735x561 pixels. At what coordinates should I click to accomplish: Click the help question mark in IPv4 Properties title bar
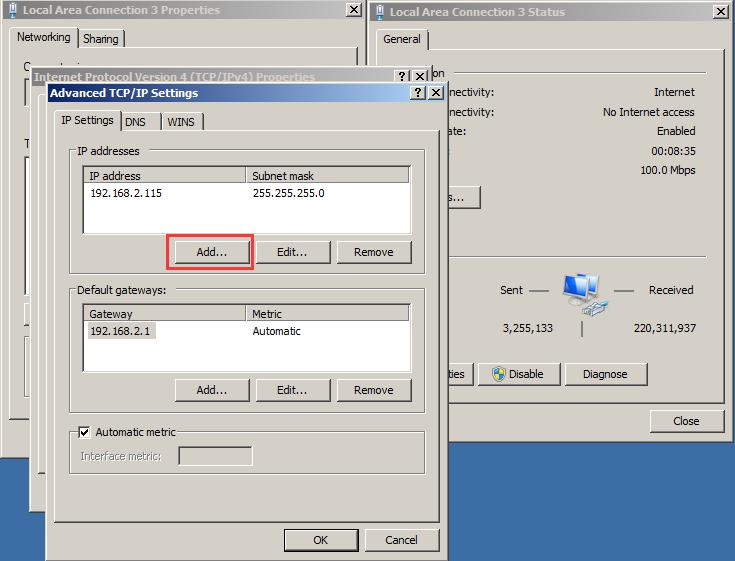click(x=402, y=76)
